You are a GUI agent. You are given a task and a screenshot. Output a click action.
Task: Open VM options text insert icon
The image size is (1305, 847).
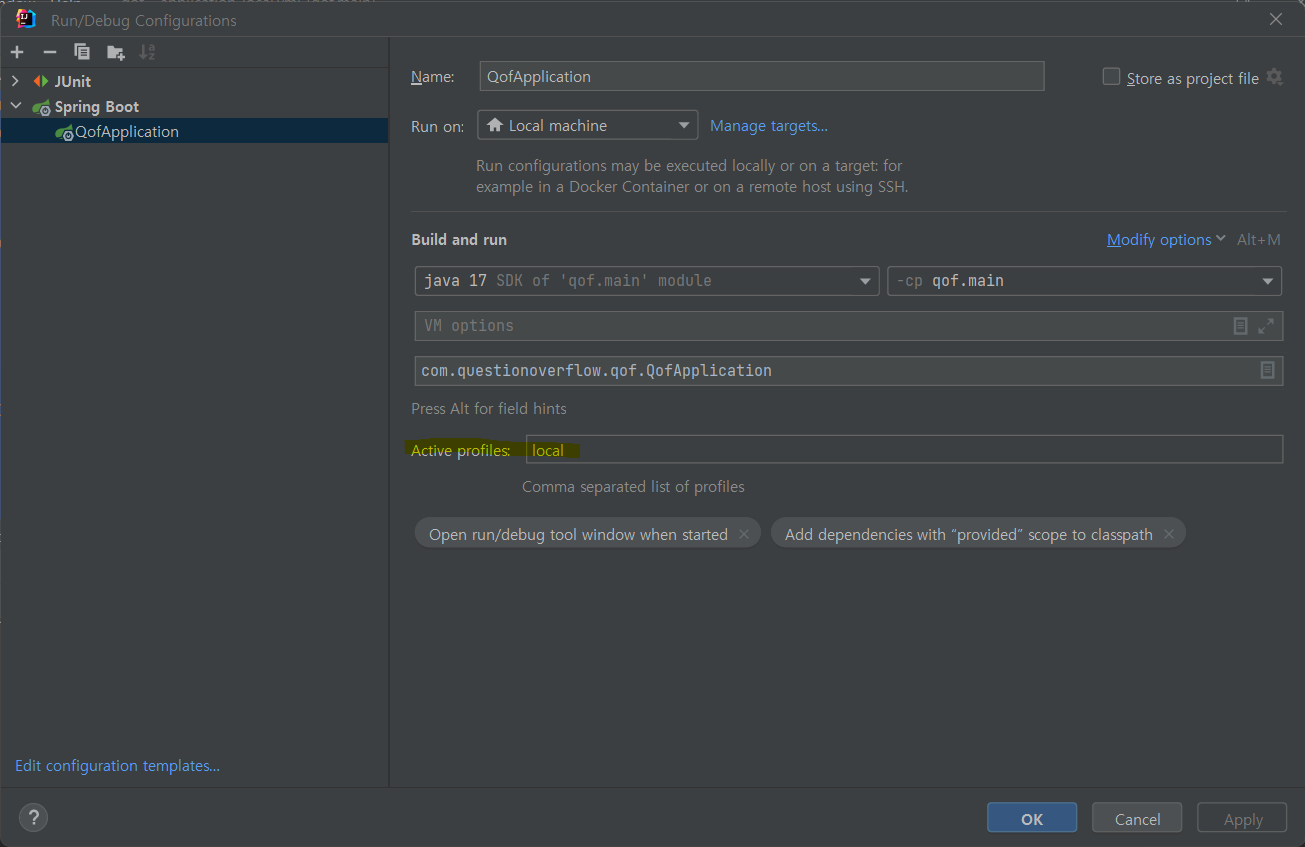[x=1240, y=326]
